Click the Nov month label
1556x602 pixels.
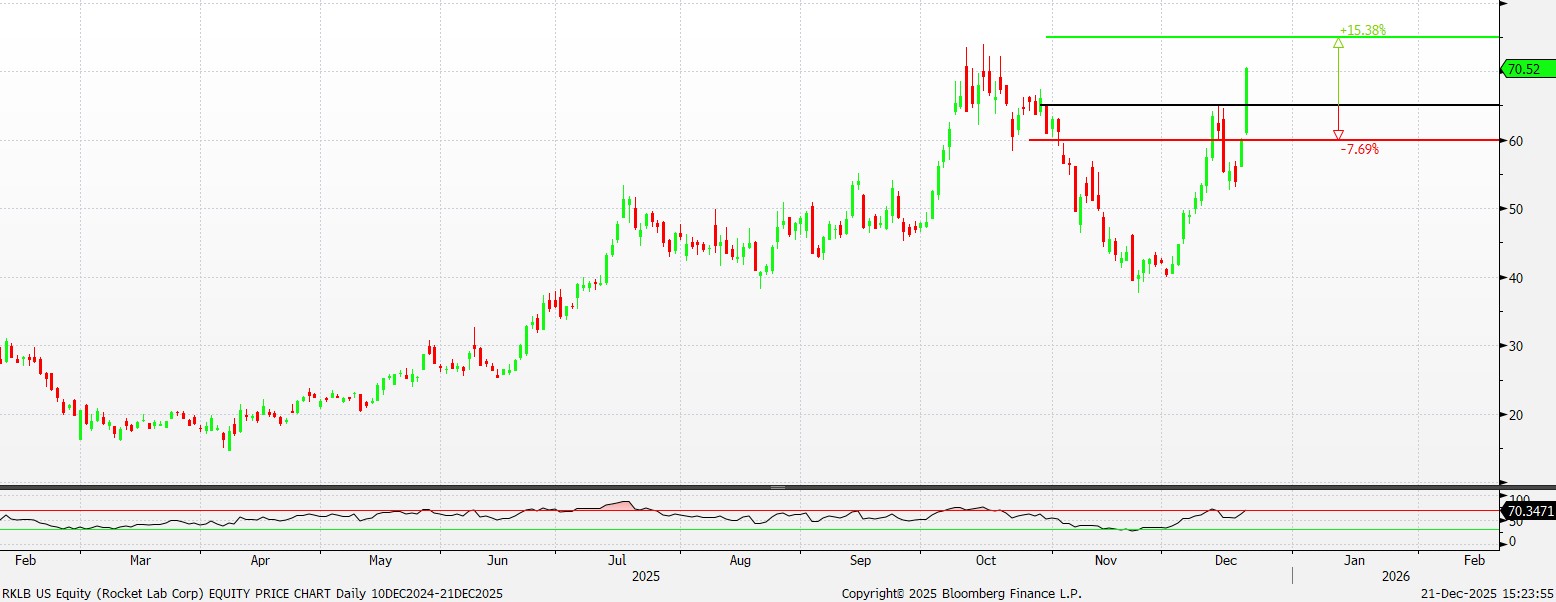[x=1104, y=561]
